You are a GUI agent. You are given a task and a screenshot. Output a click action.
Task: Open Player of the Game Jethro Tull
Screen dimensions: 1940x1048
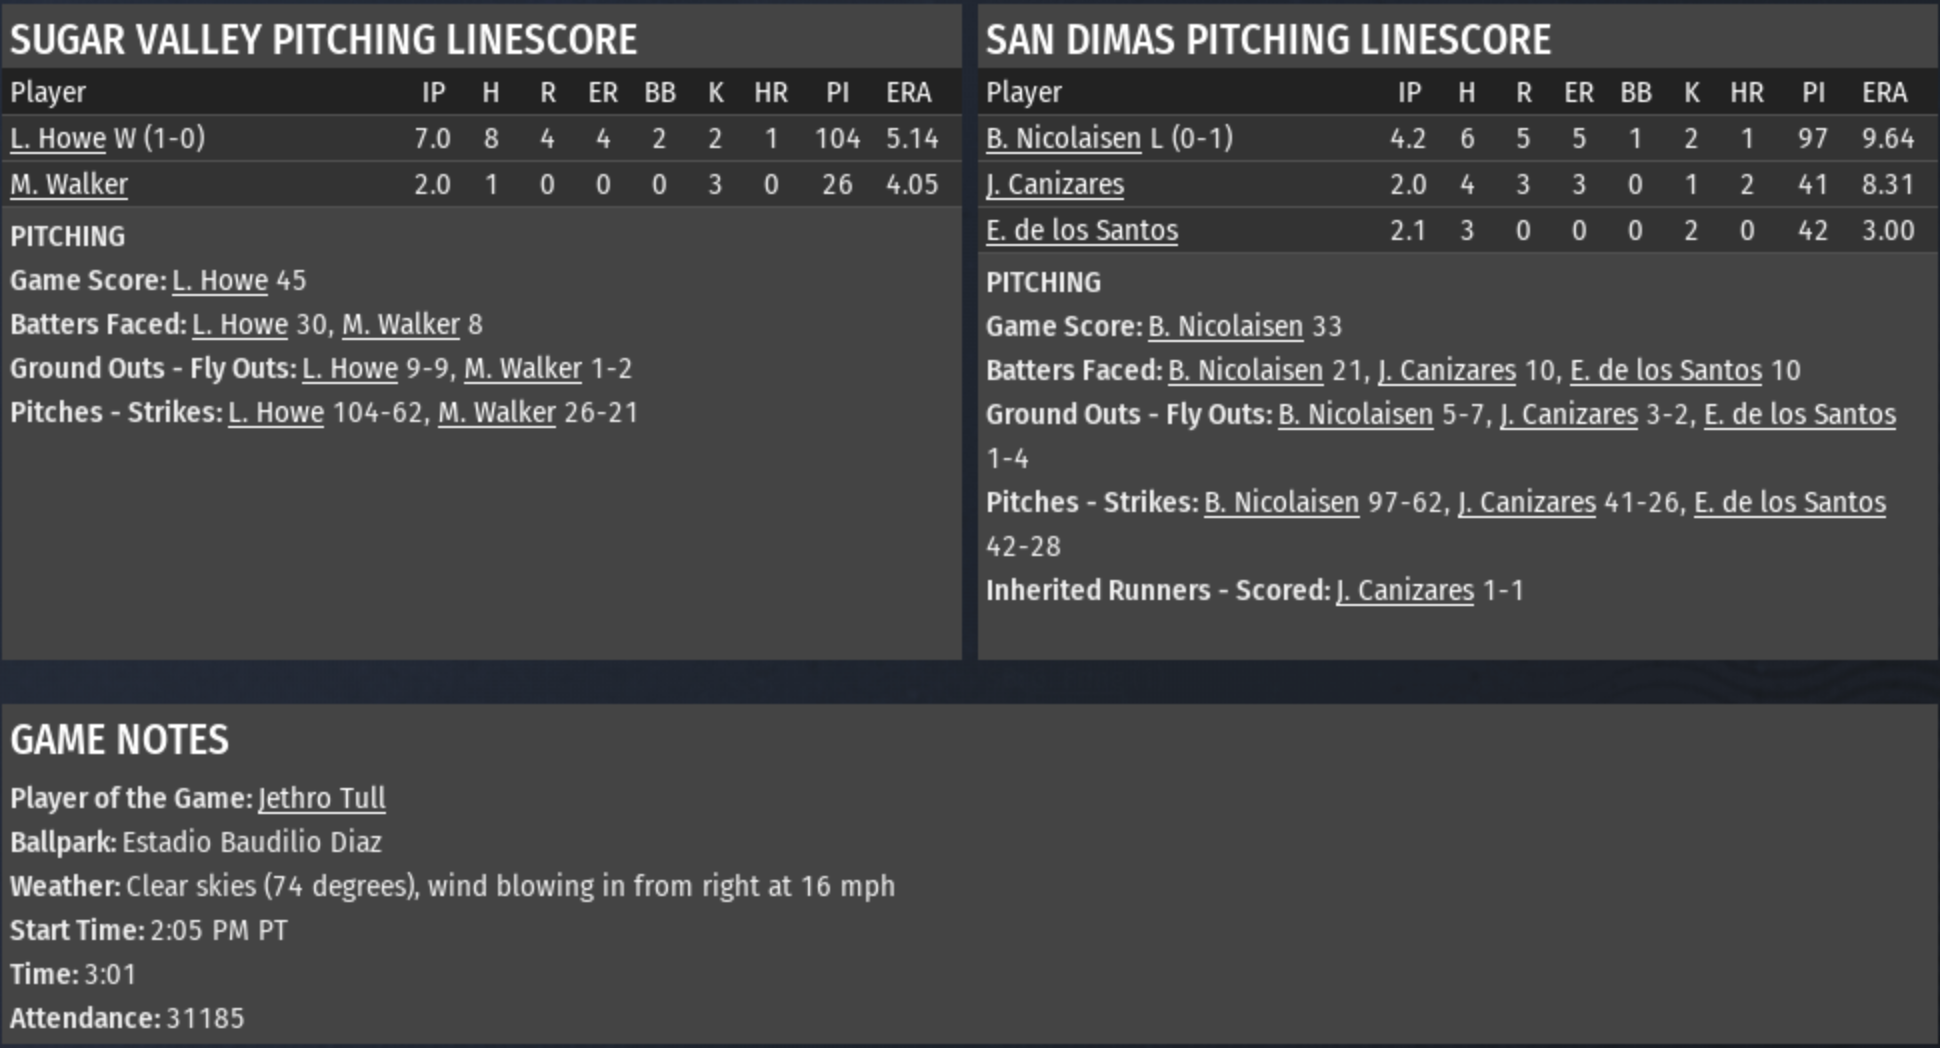coord(321,798)
